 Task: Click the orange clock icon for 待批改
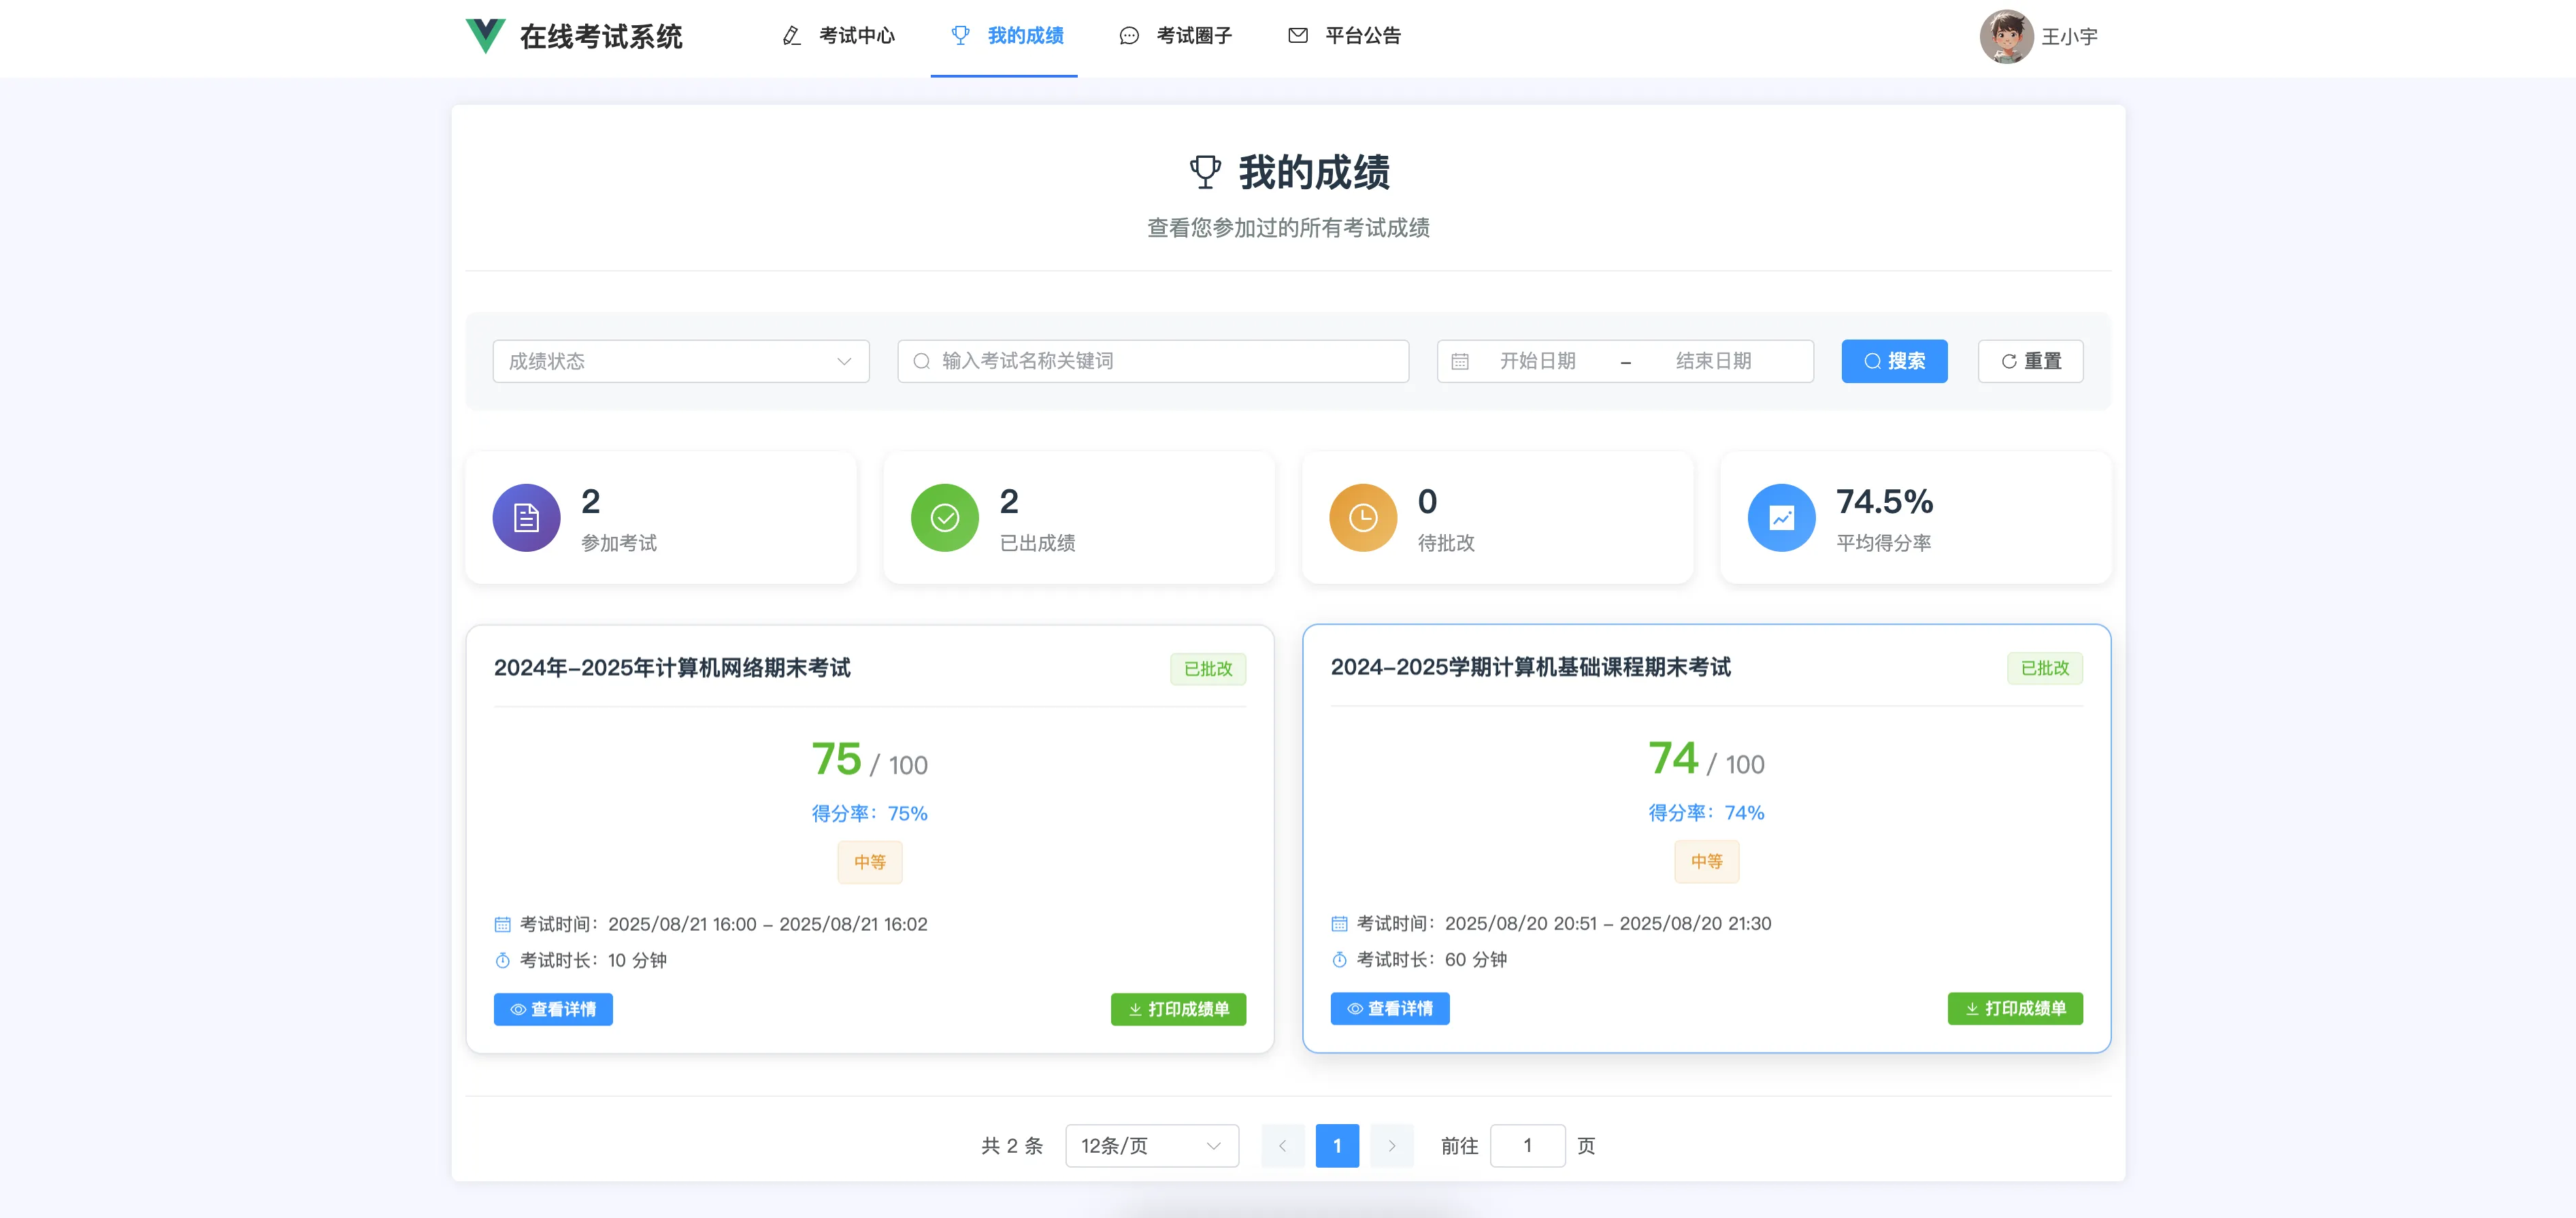[x=1362, y=518]
